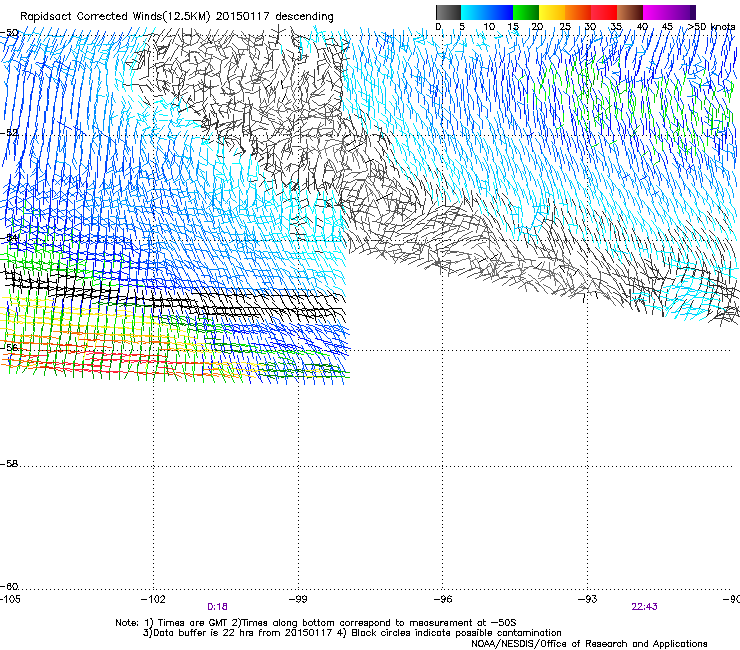The image size is (740, 650).
Task: Click the brown 35-40 knots legend swatch
Action: point(630,12)
